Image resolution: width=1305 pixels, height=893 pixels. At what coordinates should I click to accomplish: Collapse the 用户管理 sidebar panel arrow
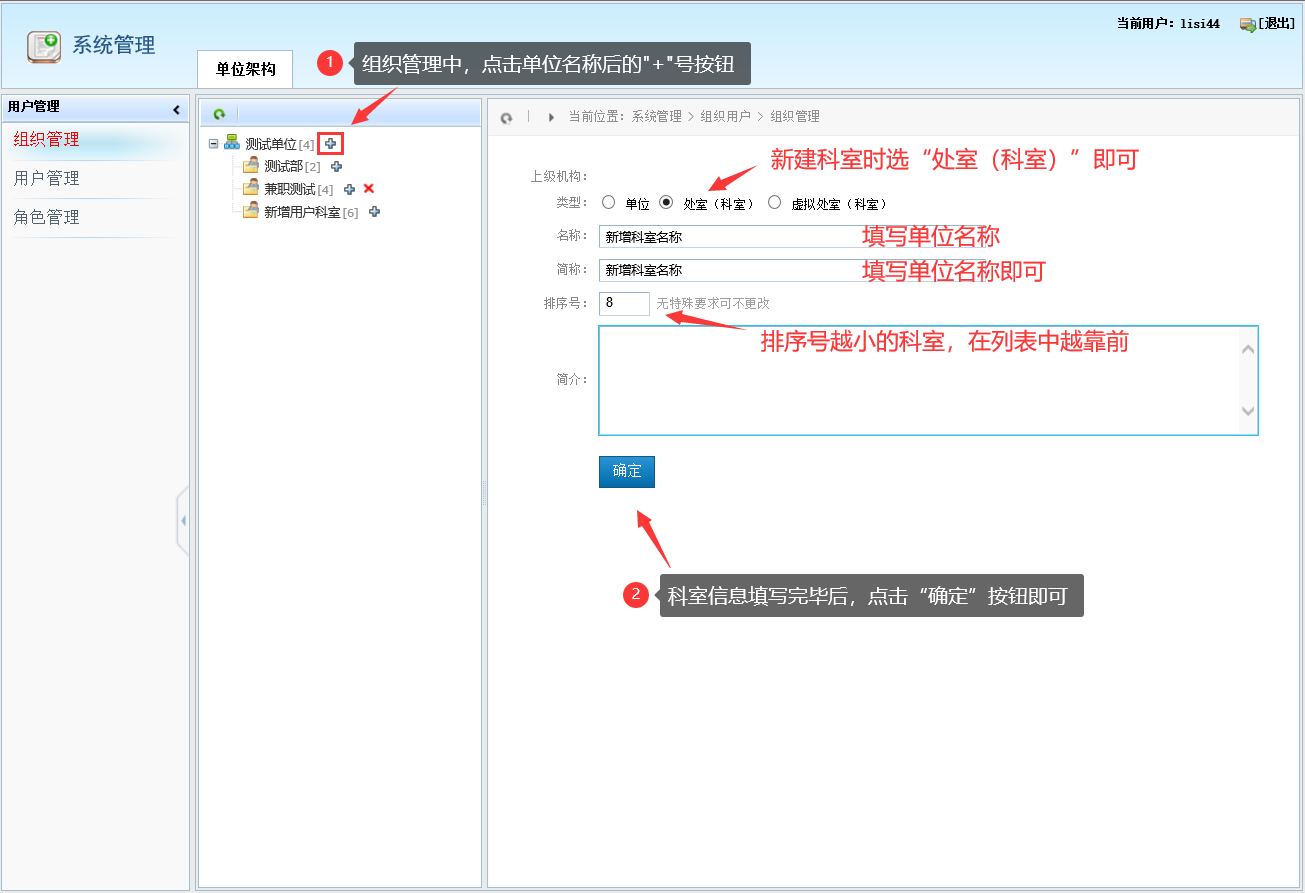pos(176,109)
